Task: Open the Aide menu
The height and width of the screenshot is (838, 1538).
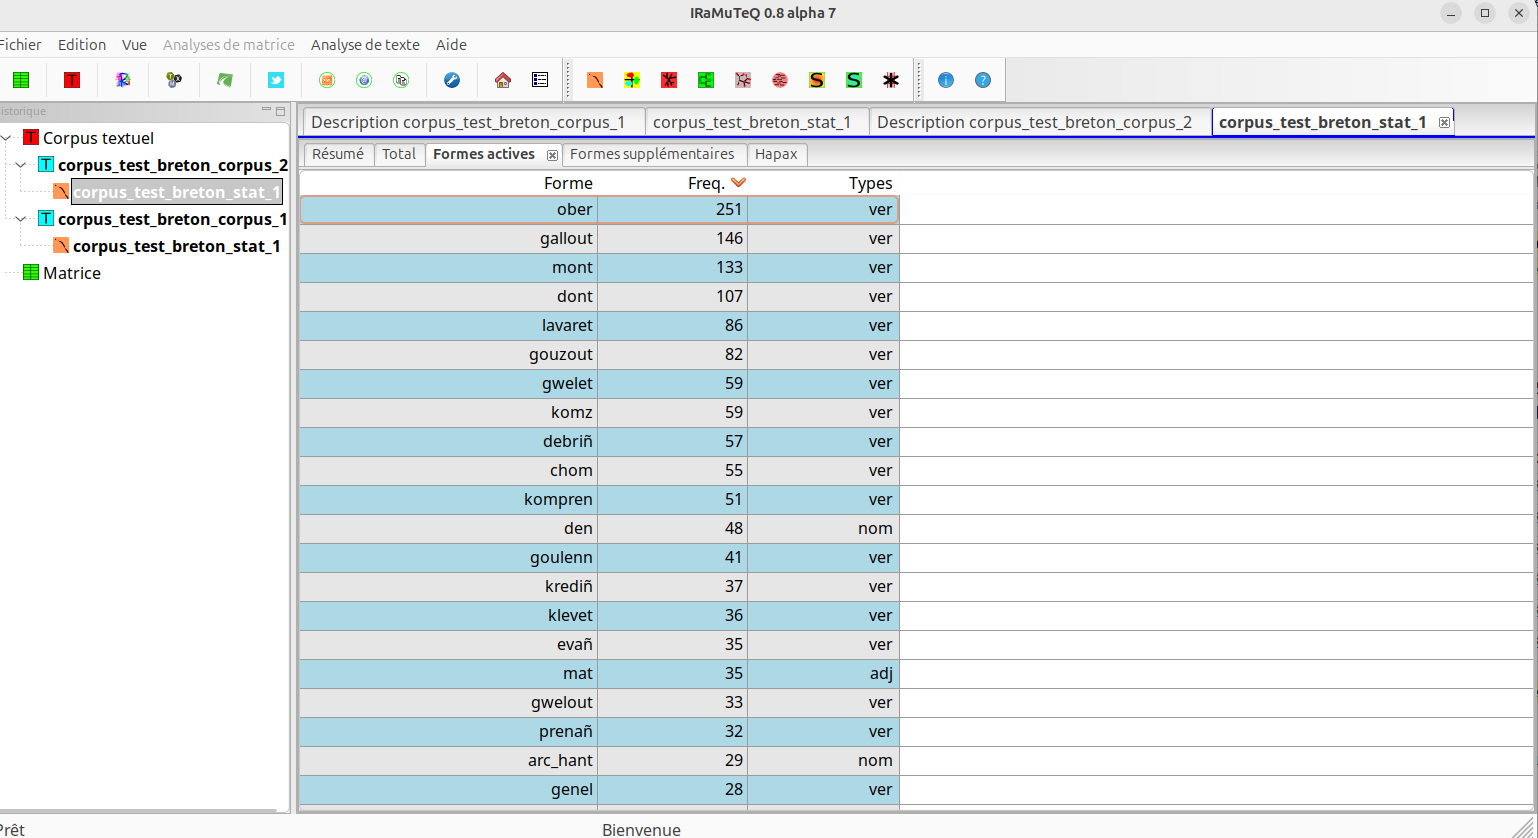Action: pyautogui.click(x=451, y=45)
